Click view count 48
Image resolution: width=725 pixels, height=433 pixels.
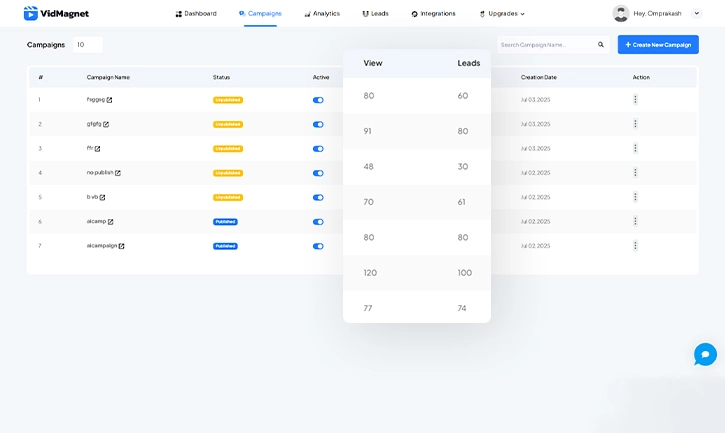[x=368, y=167]
